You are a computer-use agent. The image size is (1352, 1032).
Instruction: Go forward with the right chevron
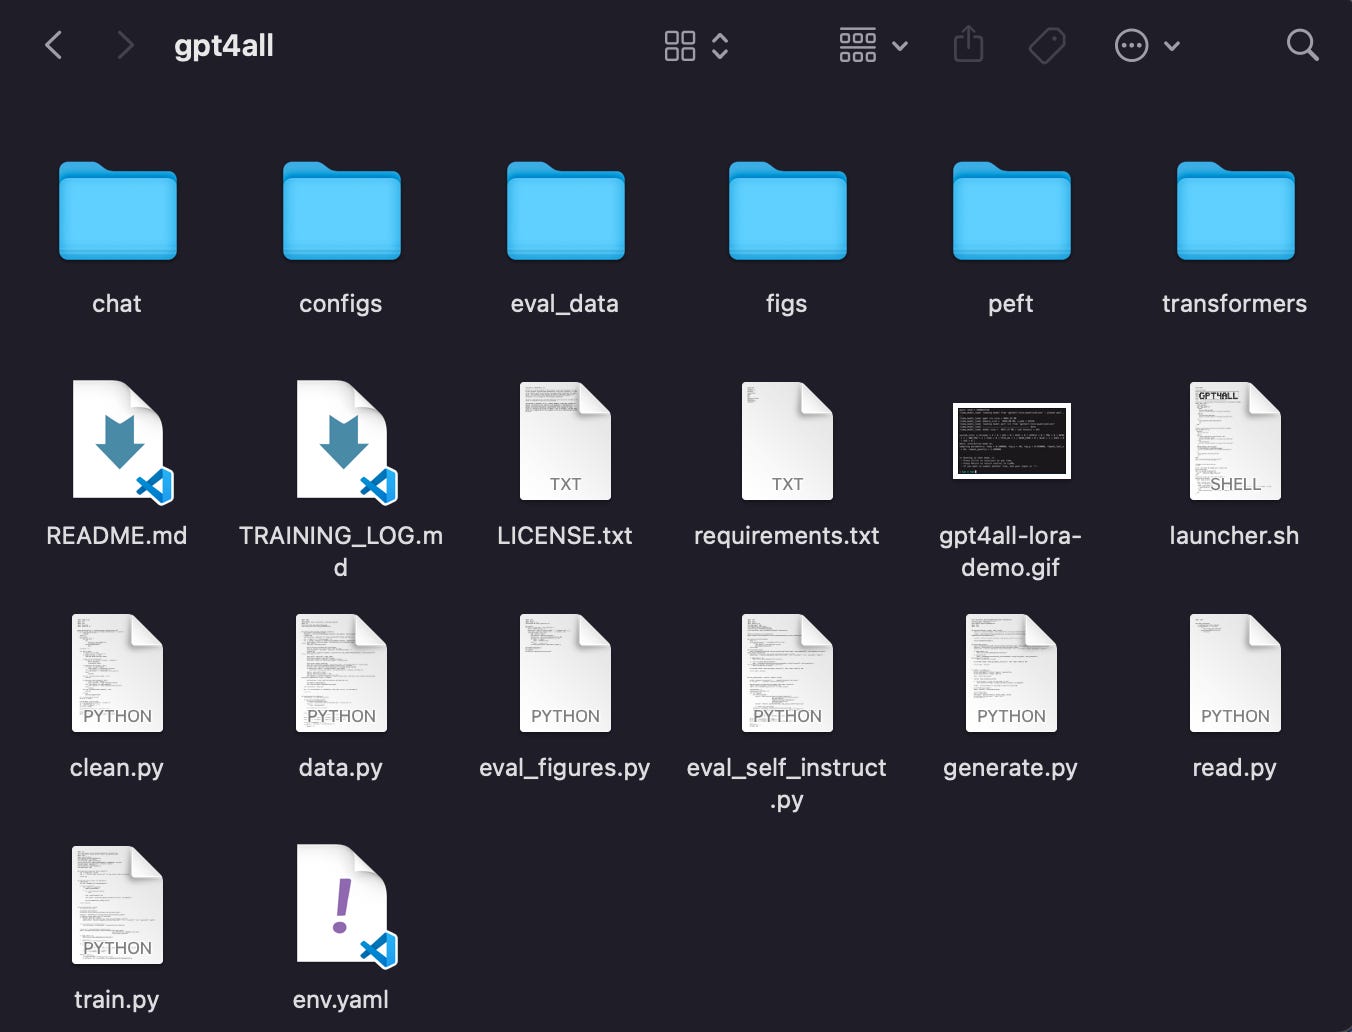click(125, 45)
